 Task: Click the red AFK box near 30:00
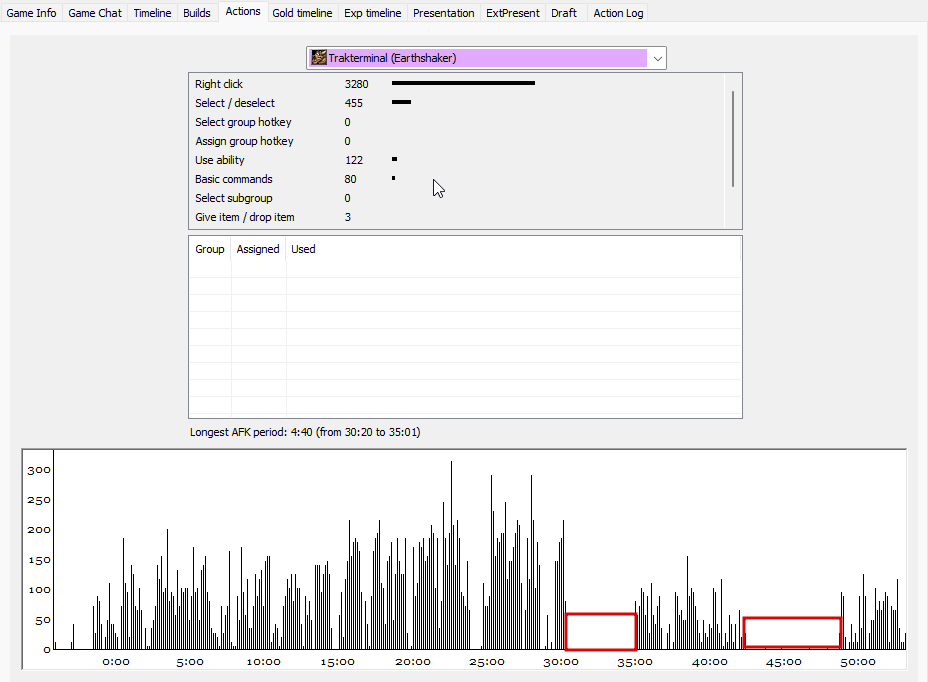click(x=601, y=632)
